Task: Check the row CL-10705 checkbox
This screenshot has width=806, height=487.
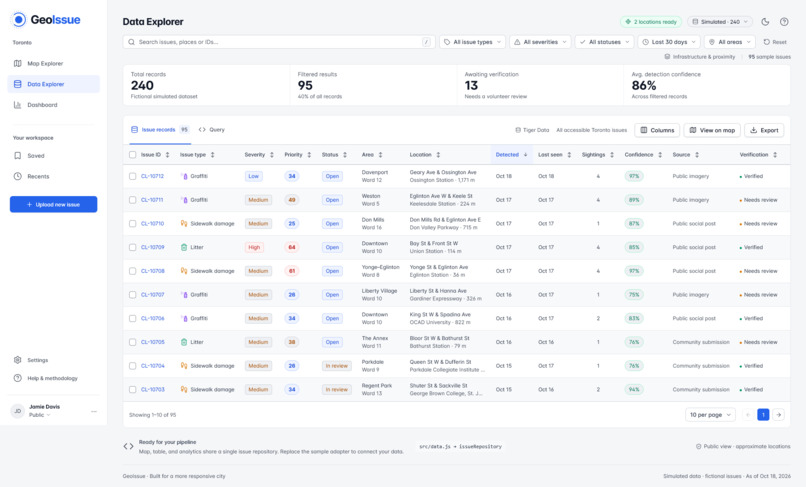Action: [x=132, y=342]
